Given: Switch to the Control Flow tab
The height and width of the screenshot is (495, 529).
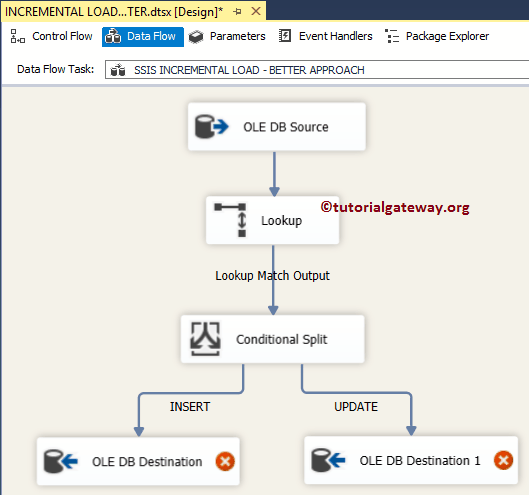Looking at the screenshot, I should (51, 36).
